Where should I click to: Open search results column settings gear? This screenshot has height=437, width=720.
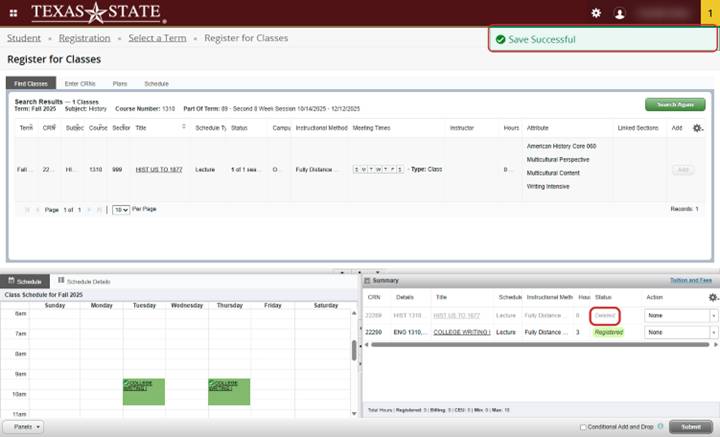click(x=698, y=128)
